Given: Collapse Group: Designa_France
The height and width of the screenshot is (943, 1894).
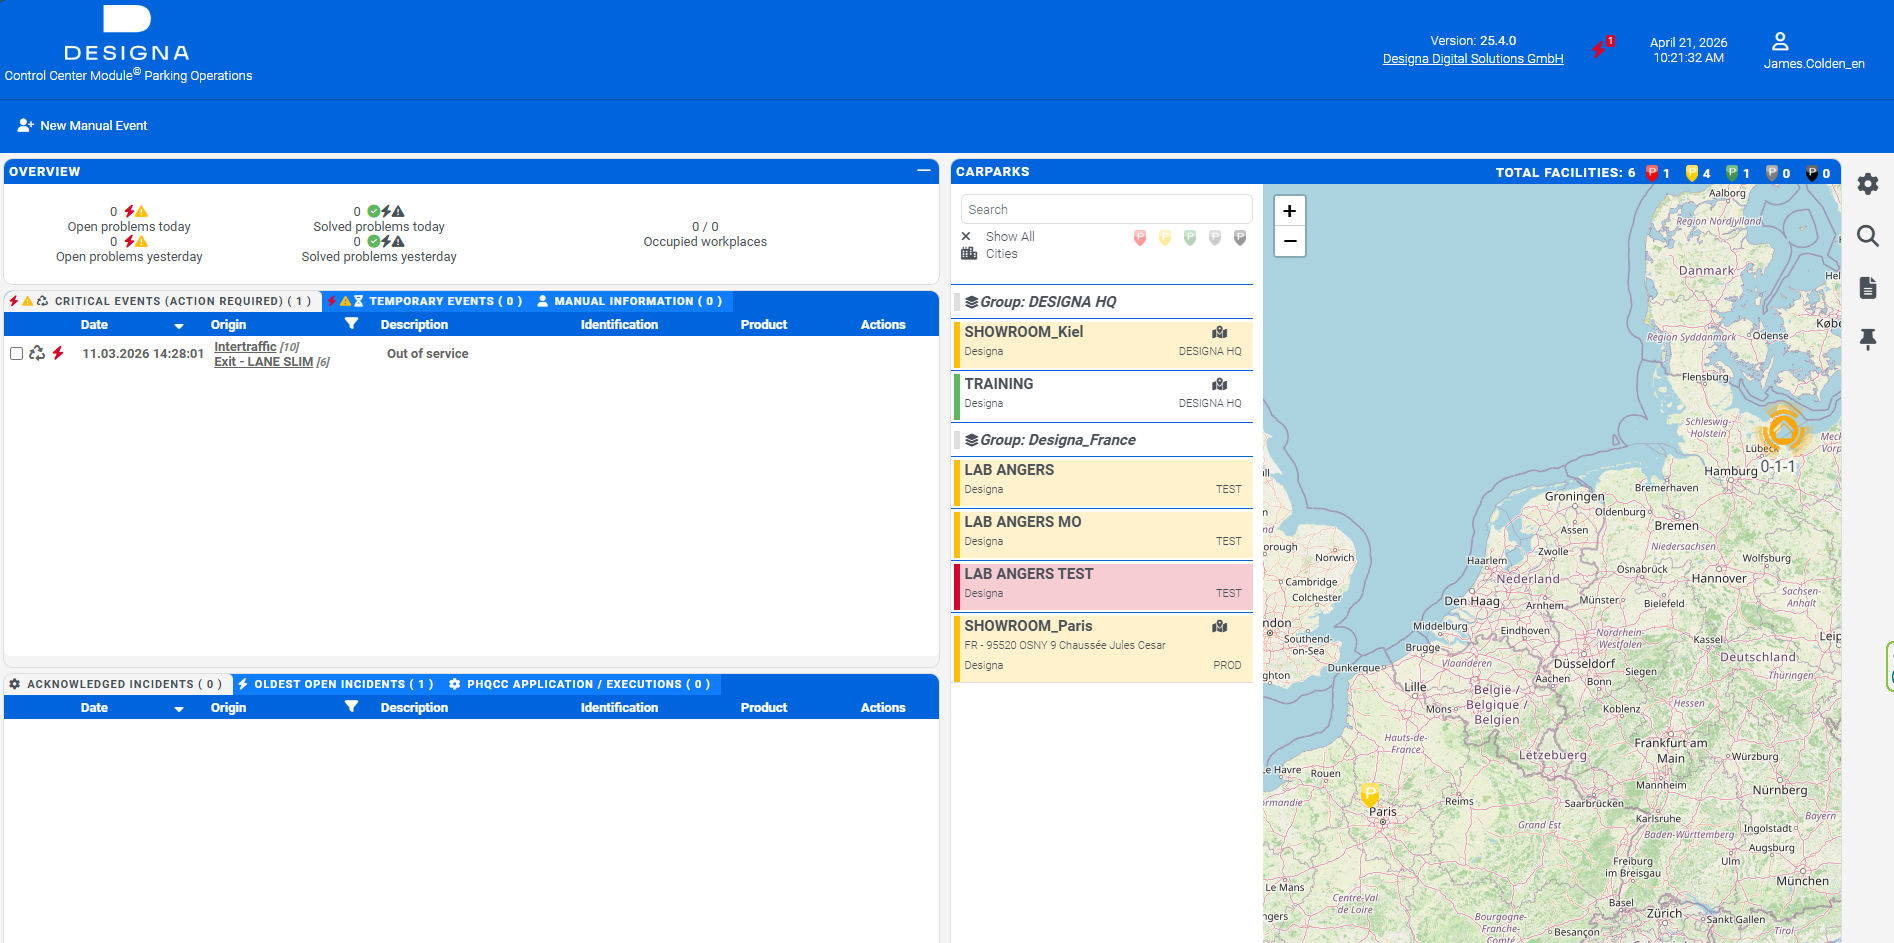Looking at the screenshot, I should 1103,440.
